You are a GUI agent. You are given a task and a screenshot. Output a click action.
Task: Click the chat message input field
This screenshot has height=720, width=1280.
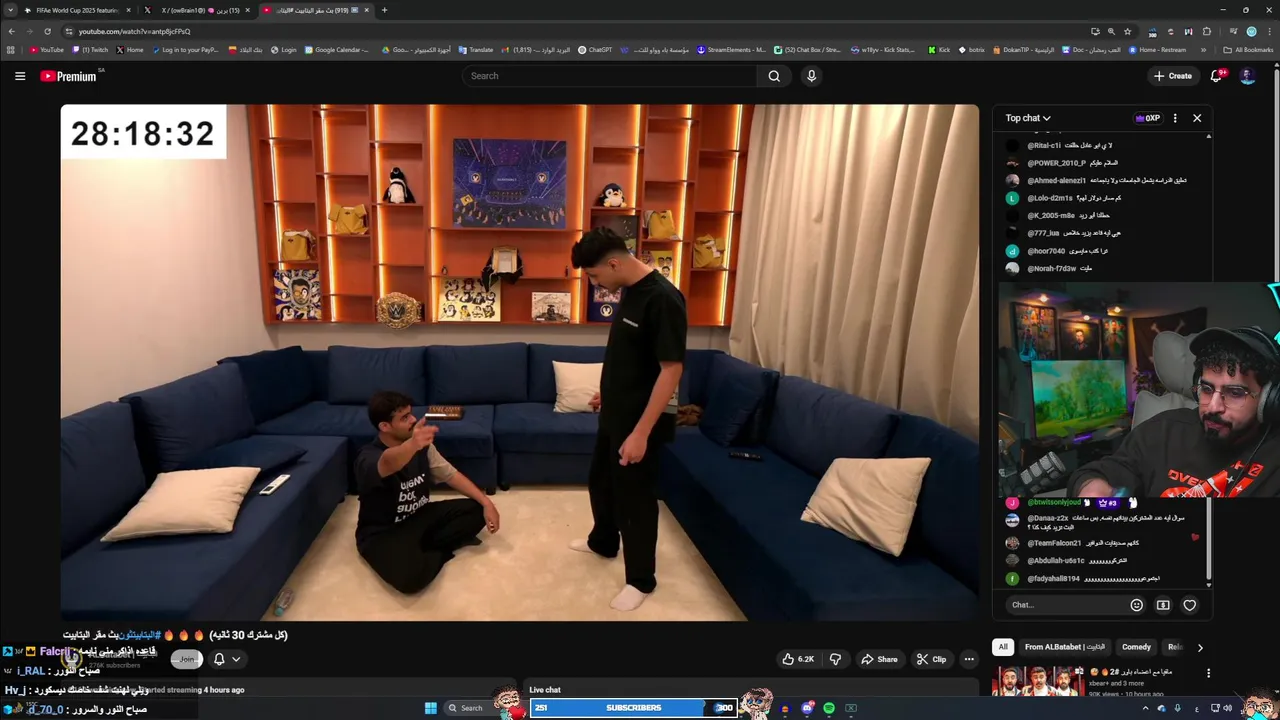click(x=1065, y=605)
